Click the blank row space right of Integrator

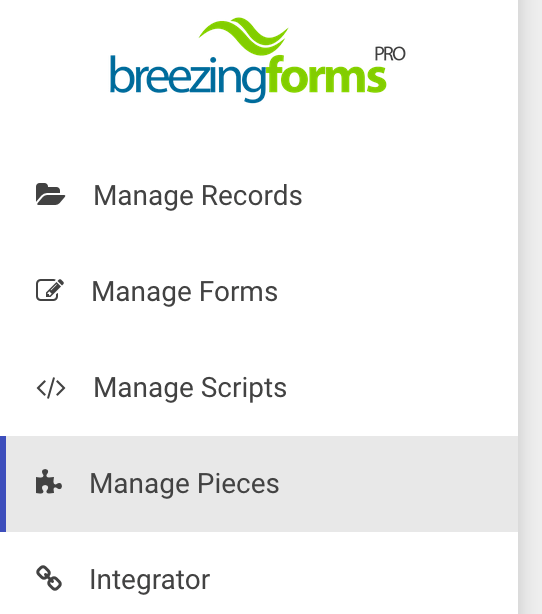[x=364, y=580]
